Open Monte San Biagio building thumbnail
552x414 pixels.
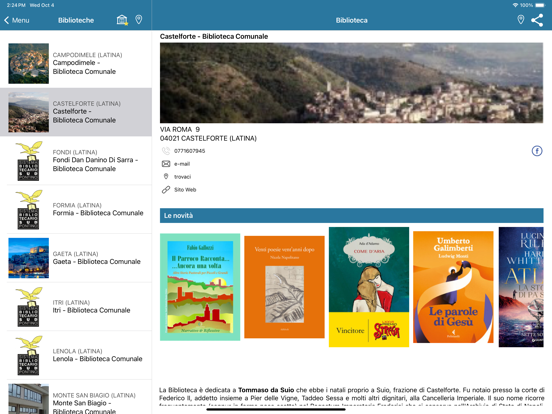click(29, 399)
